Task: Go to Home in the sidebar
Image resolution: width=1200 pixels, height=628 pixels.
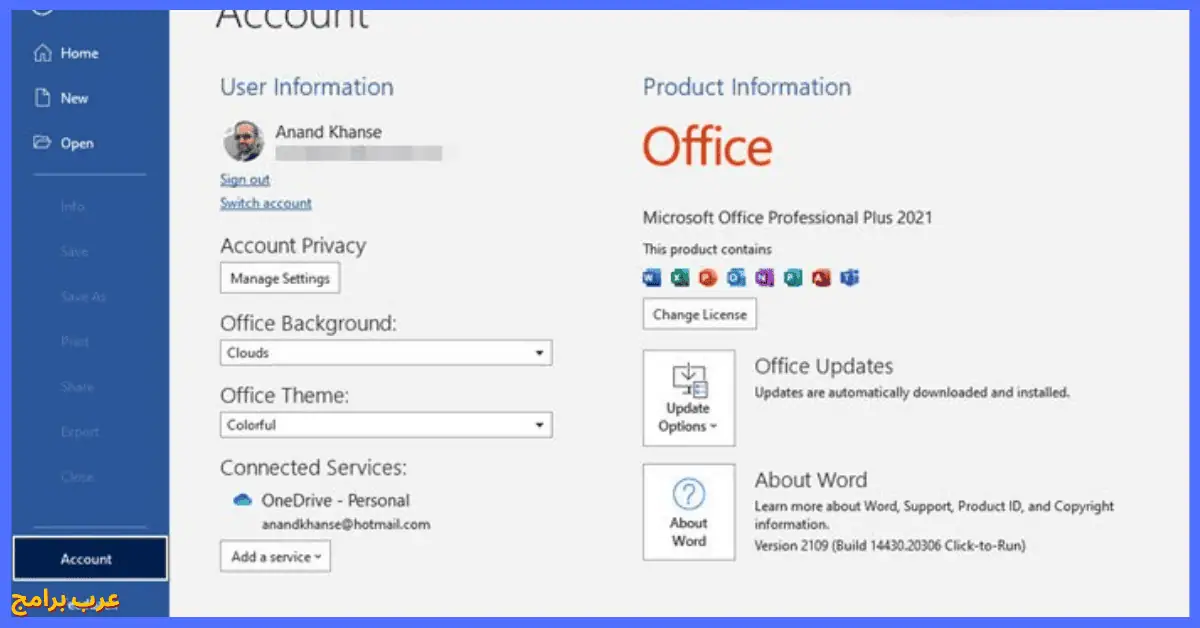Action: pos(66,53)
